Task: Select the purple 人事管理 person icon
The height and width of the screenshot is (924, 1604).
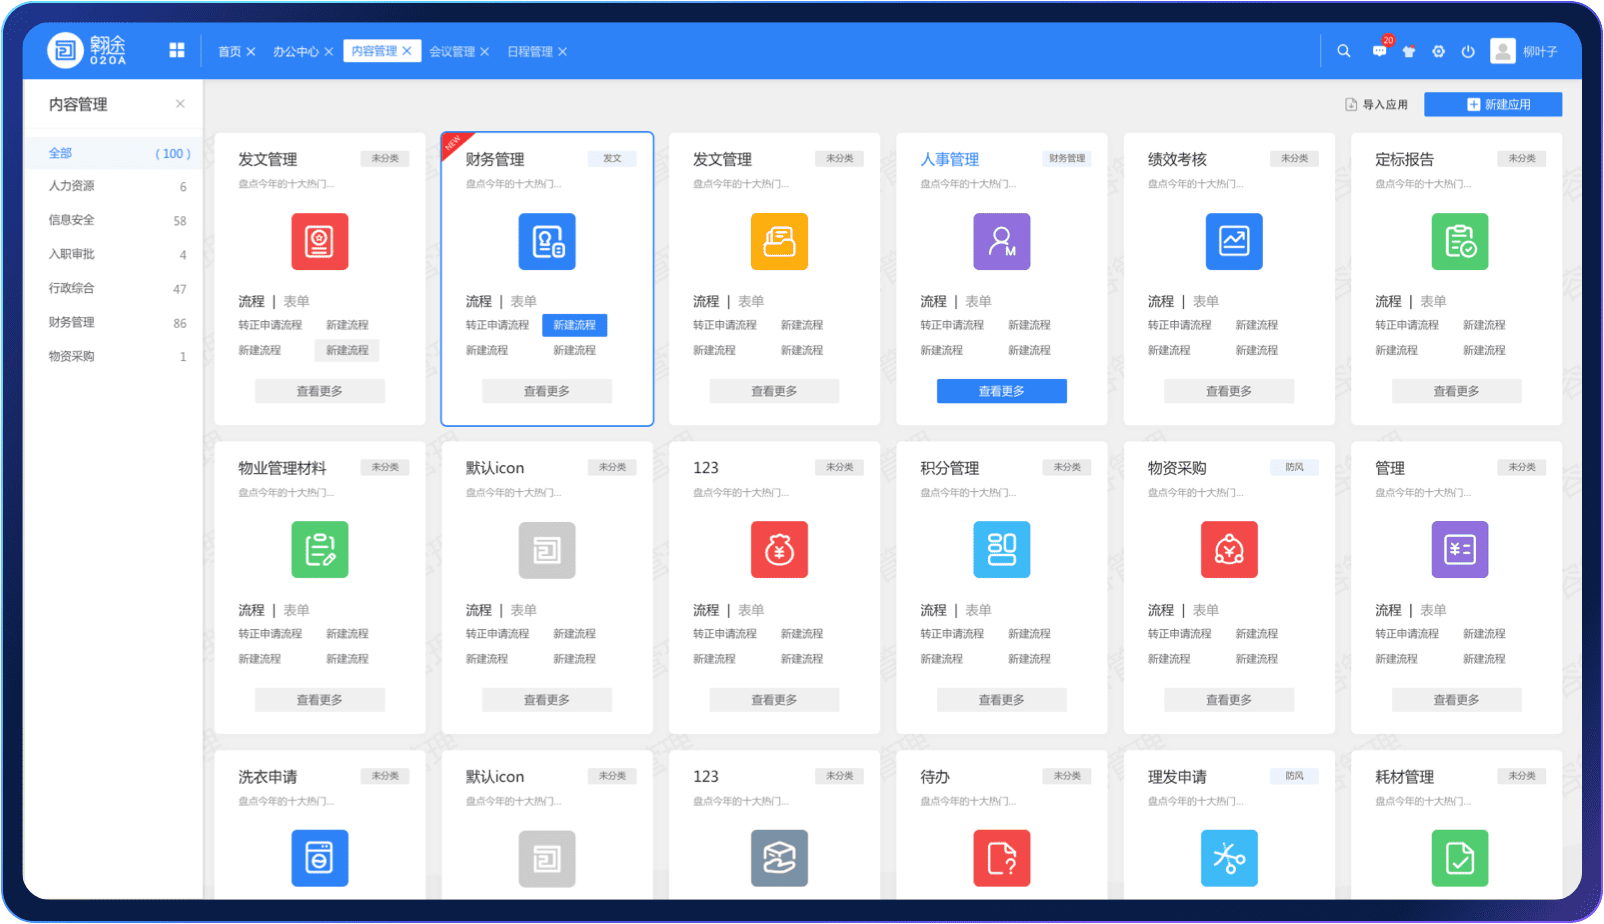Action: (1001, 241)
